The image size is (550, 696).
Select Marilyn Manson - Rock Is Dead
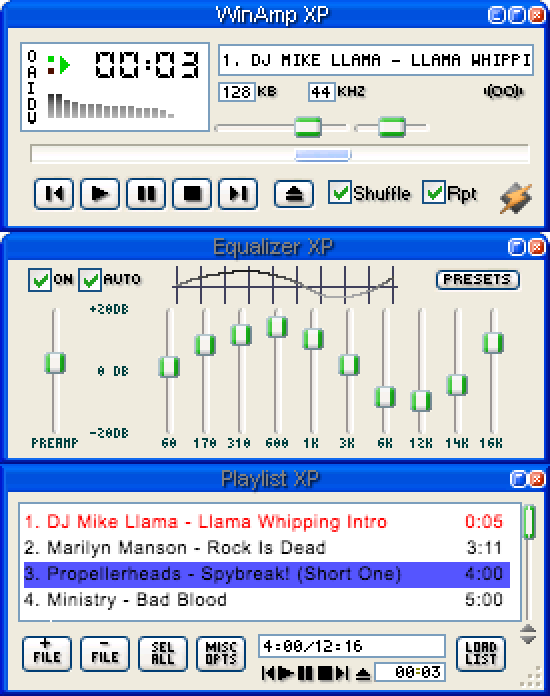click(x=266, y=547)
